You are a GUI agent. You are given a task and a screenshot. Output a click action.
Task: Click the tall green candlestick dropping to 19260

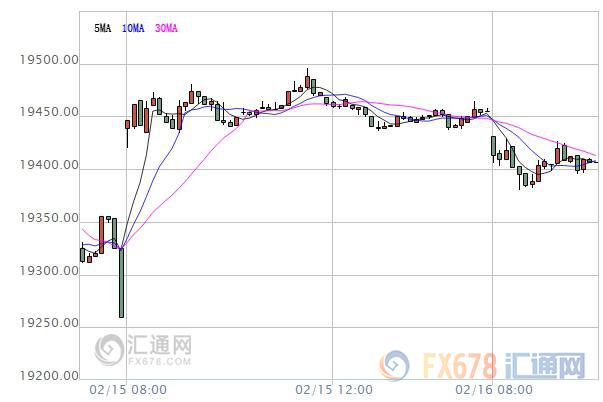click(122, 283)
